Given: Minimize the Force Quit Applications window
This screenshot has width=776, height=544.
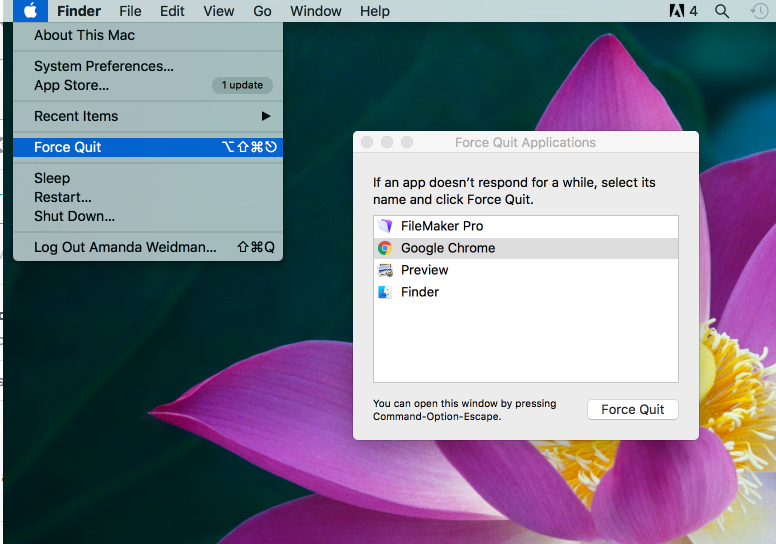Looking at the screenshot, I should [387, 143].
